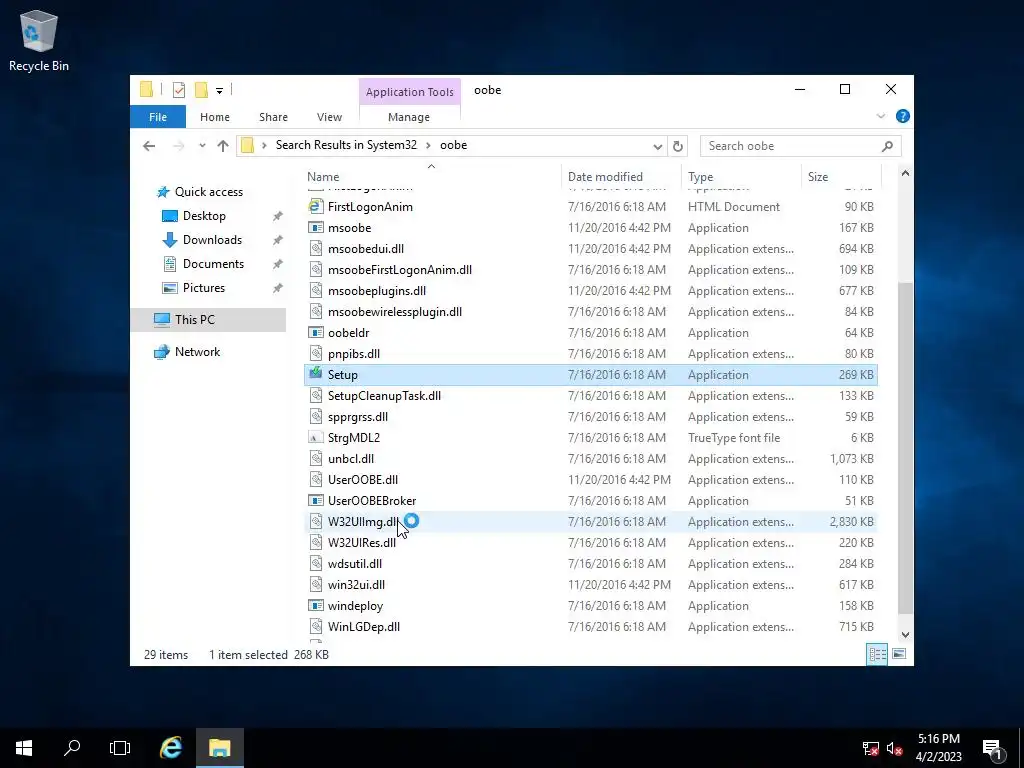
Task: Open the File menu tab
Action: pyautogui.click(x=158, y=117)
